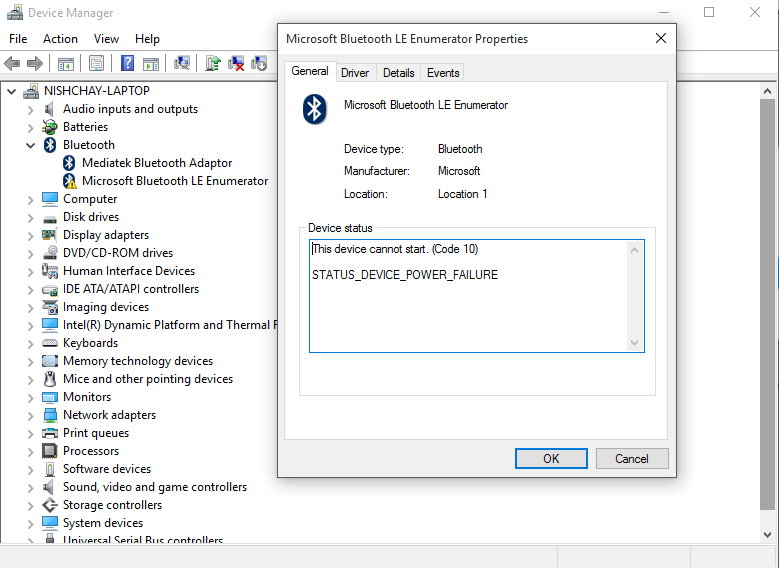Viewport: 779px width, 568px height.
Task: Maximize the Device Manager window
Action: coord(709,12)
